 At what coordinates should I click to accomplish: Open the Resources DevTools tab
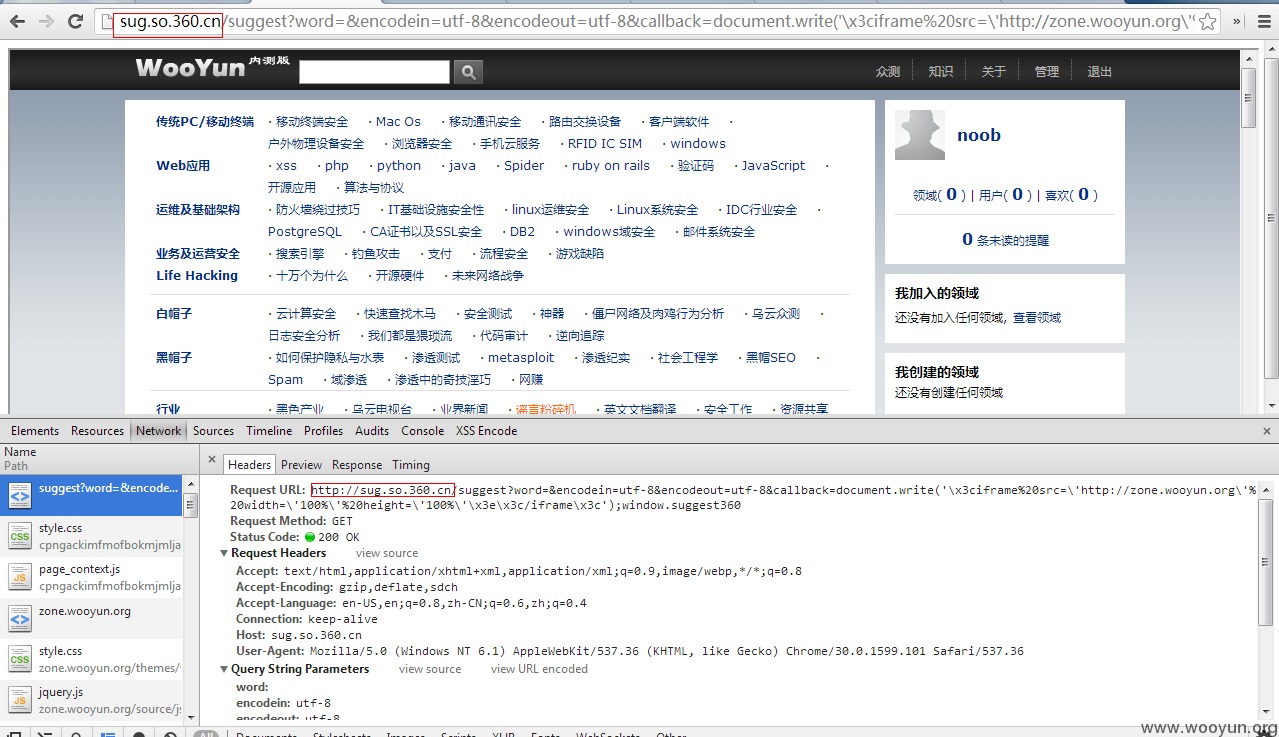click(x=97, y=431)
